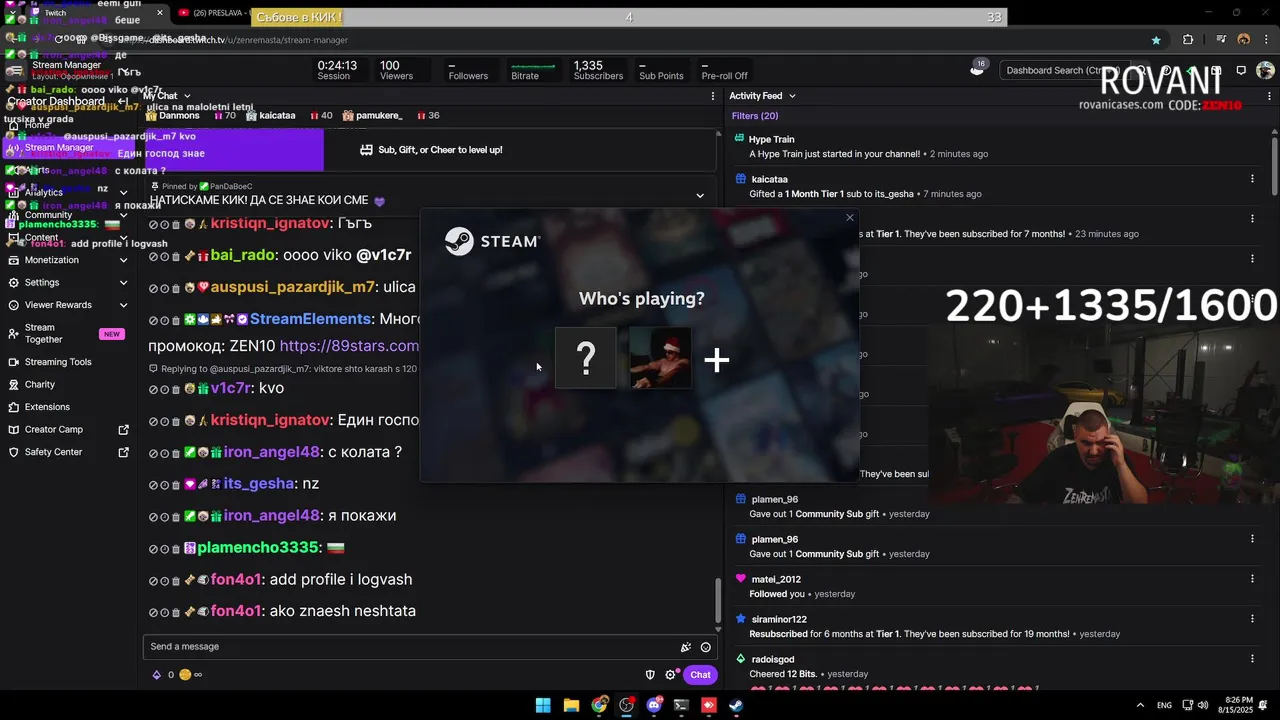
Task: Send message with the Chat button
Action: pos(700,675)
